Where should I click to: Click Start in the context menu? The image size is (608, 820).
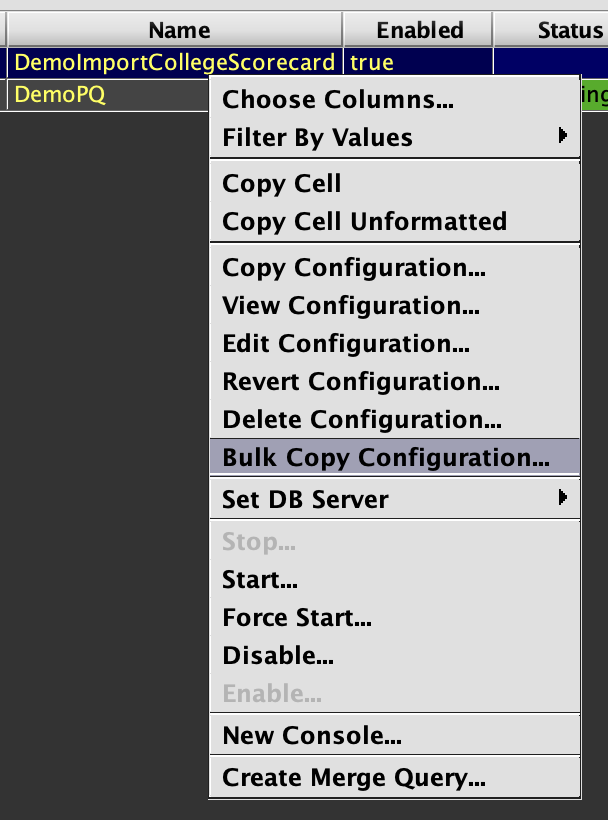[260, 580]
